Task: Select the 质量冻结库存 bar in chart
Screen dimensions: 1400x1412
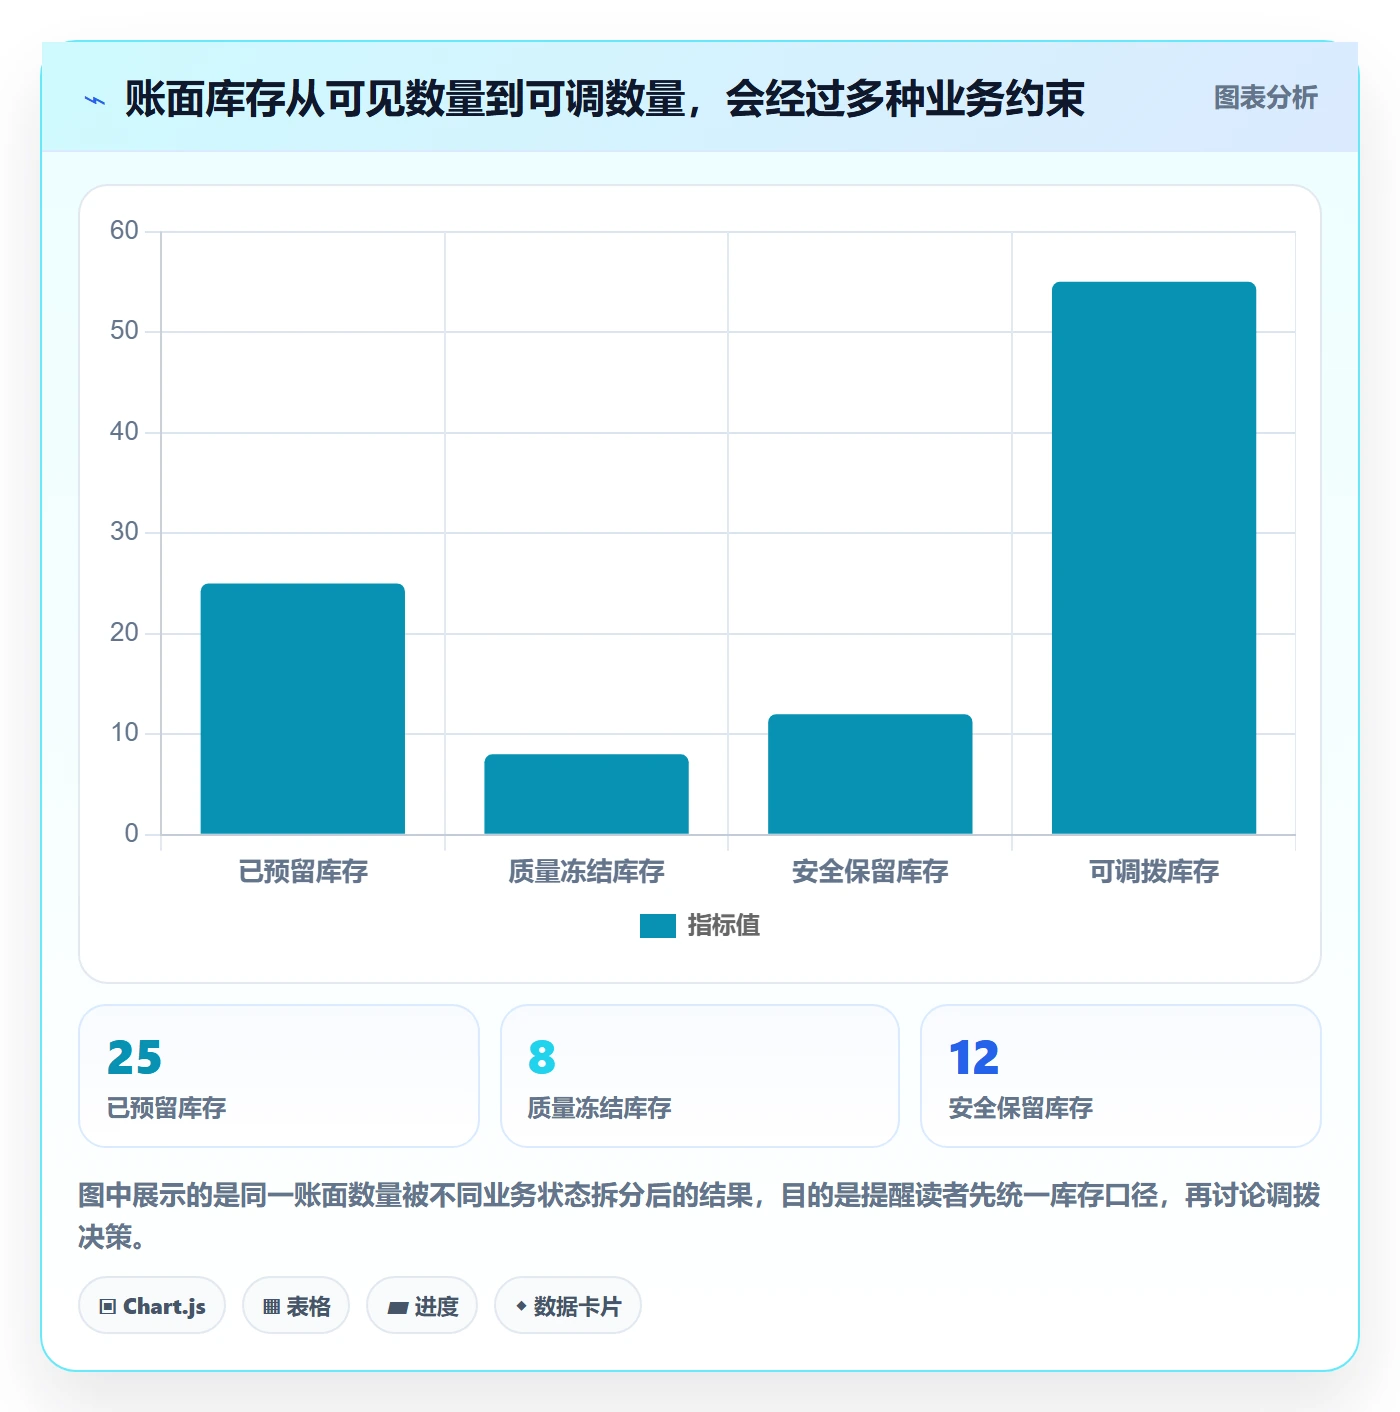Action: click(586, 794)
